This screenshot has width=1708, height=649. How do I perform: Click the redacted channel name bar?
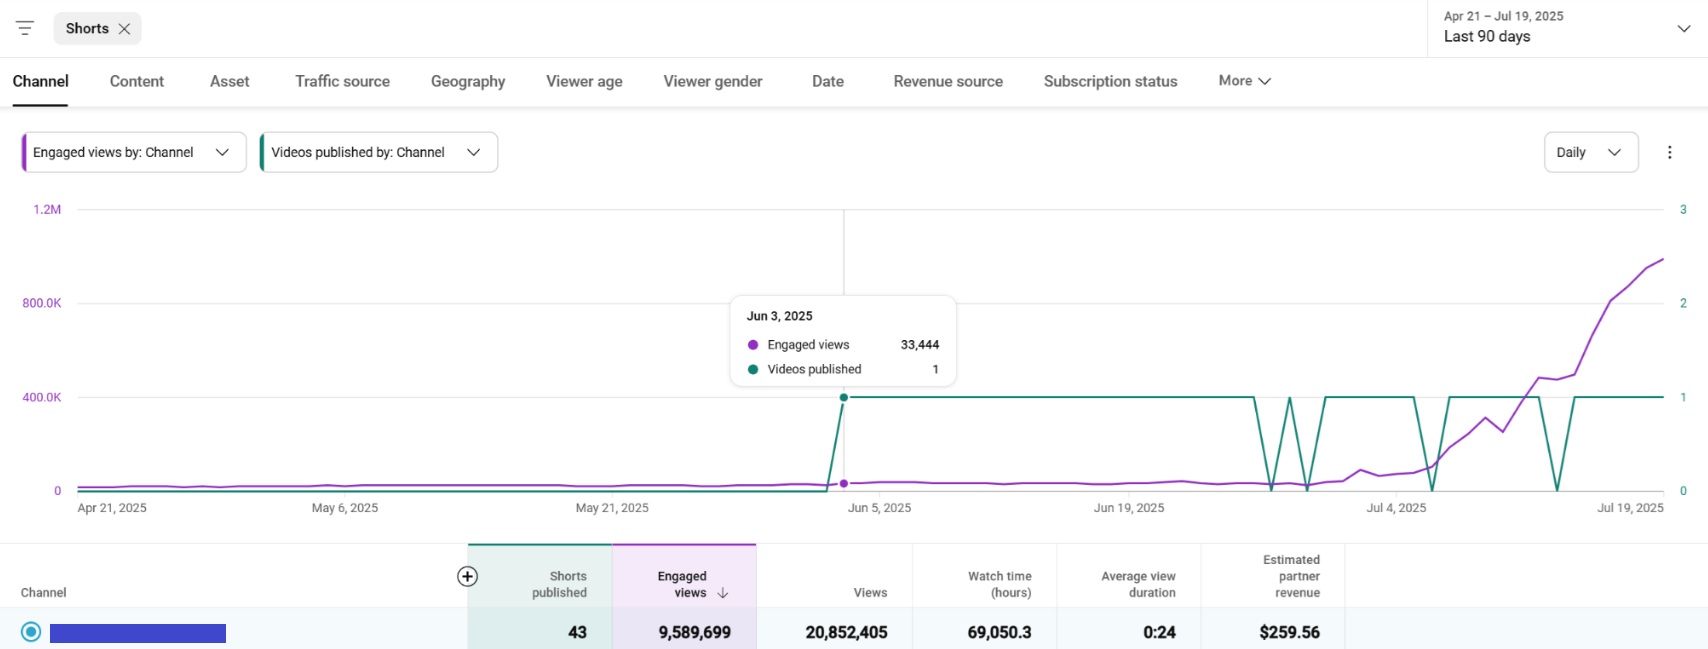click(138, 633)
